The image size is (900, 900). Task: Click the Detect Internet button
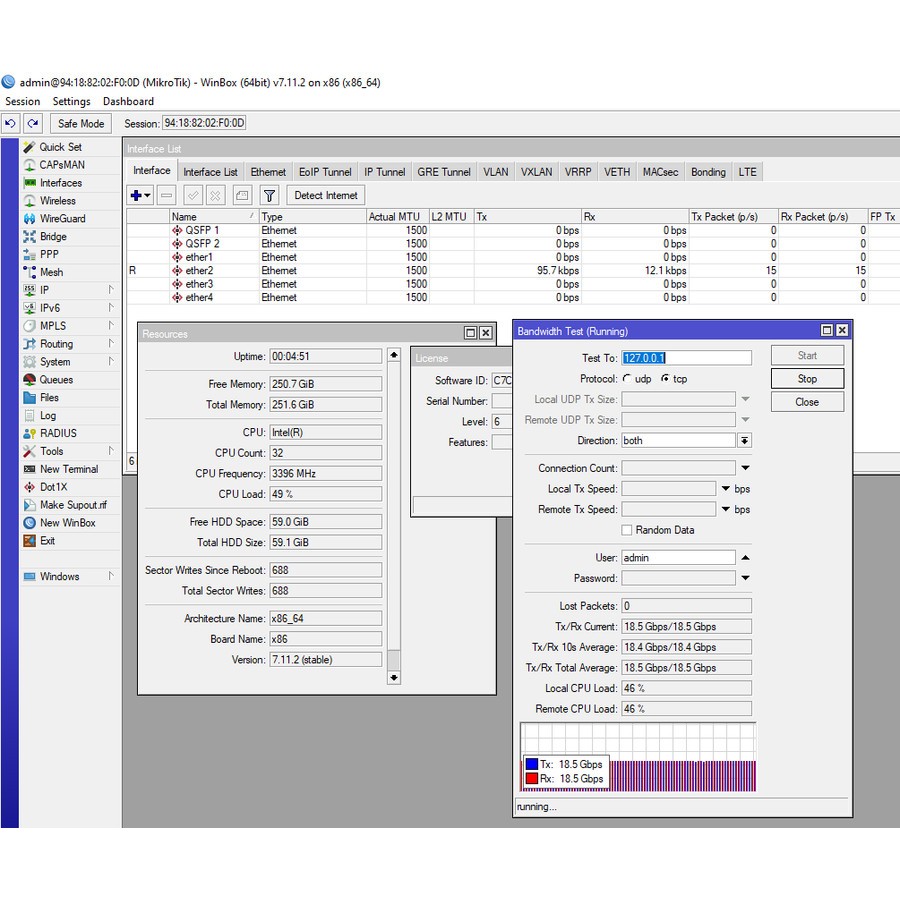click(x=326, y=196)
